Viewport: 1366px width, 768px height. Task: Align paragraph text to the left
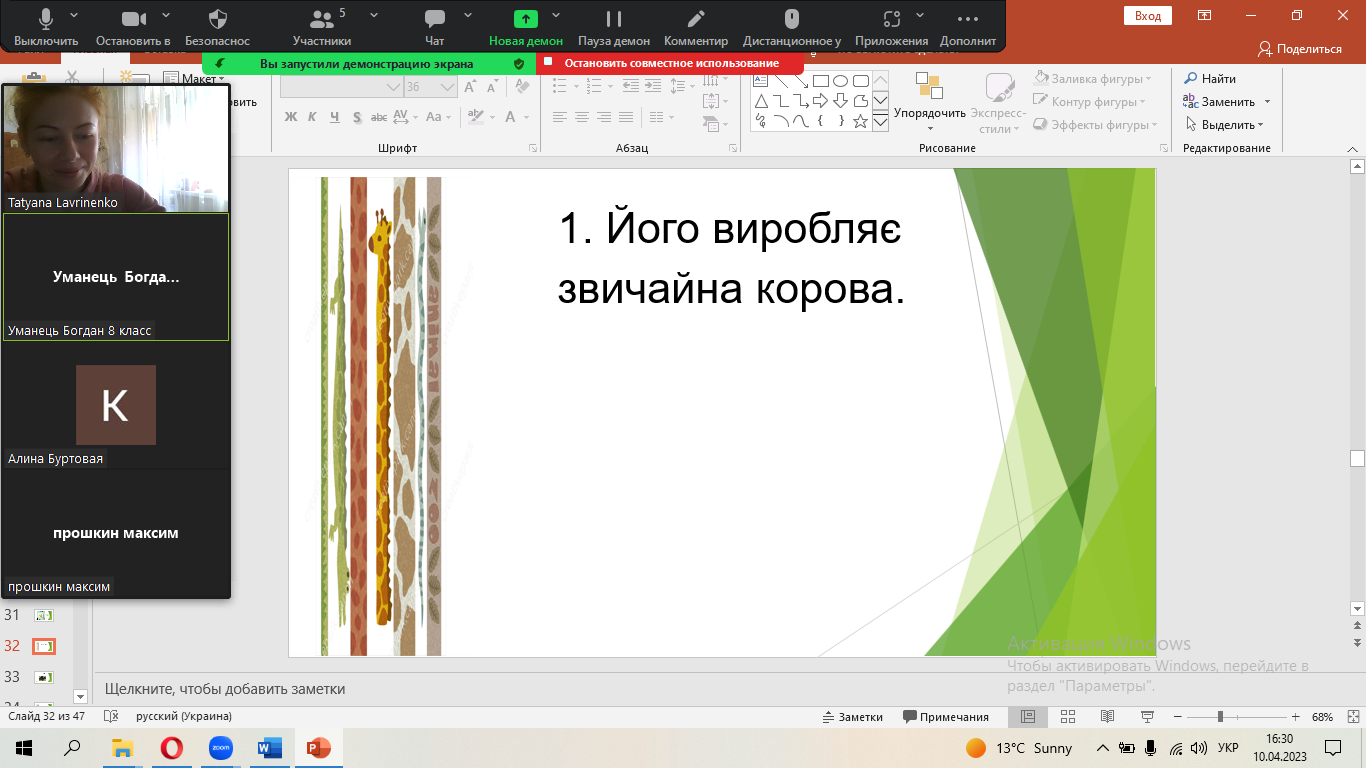coord(560,117)
